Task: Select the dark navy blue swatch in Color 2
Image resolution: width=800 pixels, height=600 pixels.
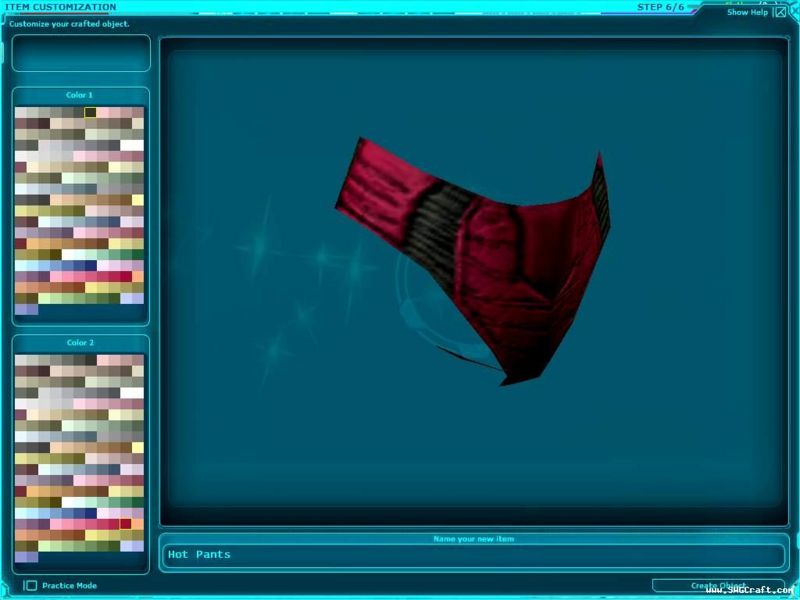Action: (90, 513)
